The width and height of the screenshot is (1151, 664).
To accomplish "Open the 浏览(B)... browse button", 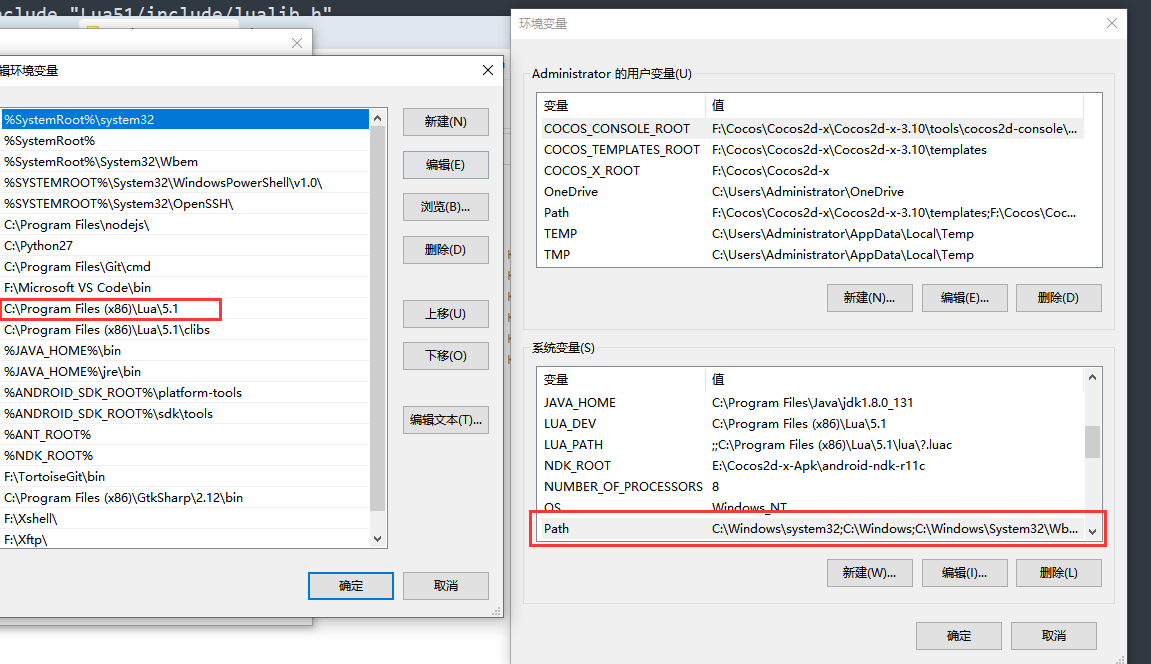I will pos(446,207).
